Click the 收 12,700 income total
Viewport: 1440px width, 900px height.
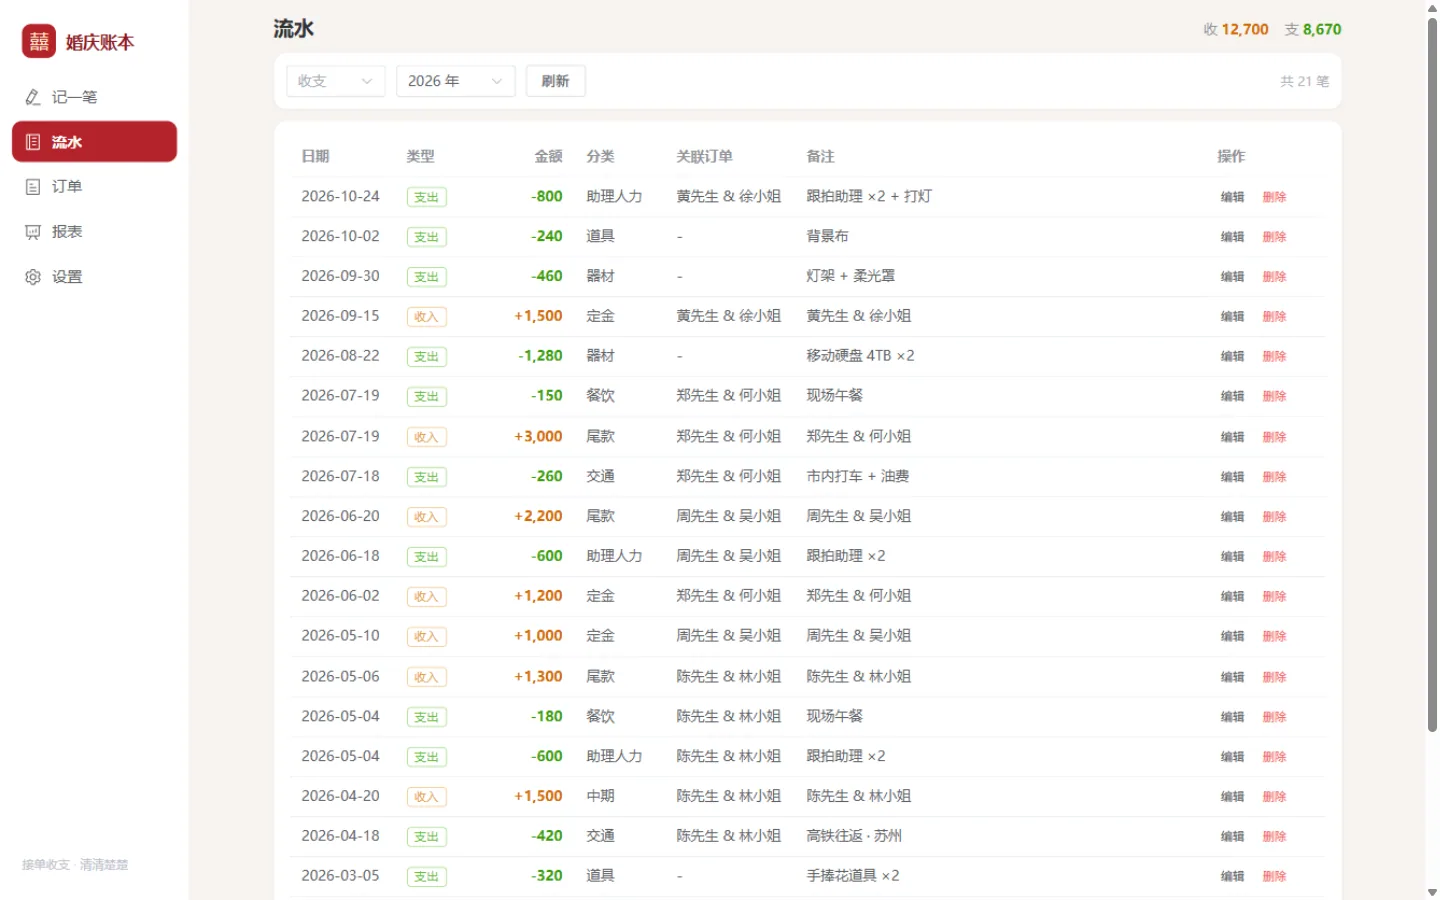tap(1236, 30)
